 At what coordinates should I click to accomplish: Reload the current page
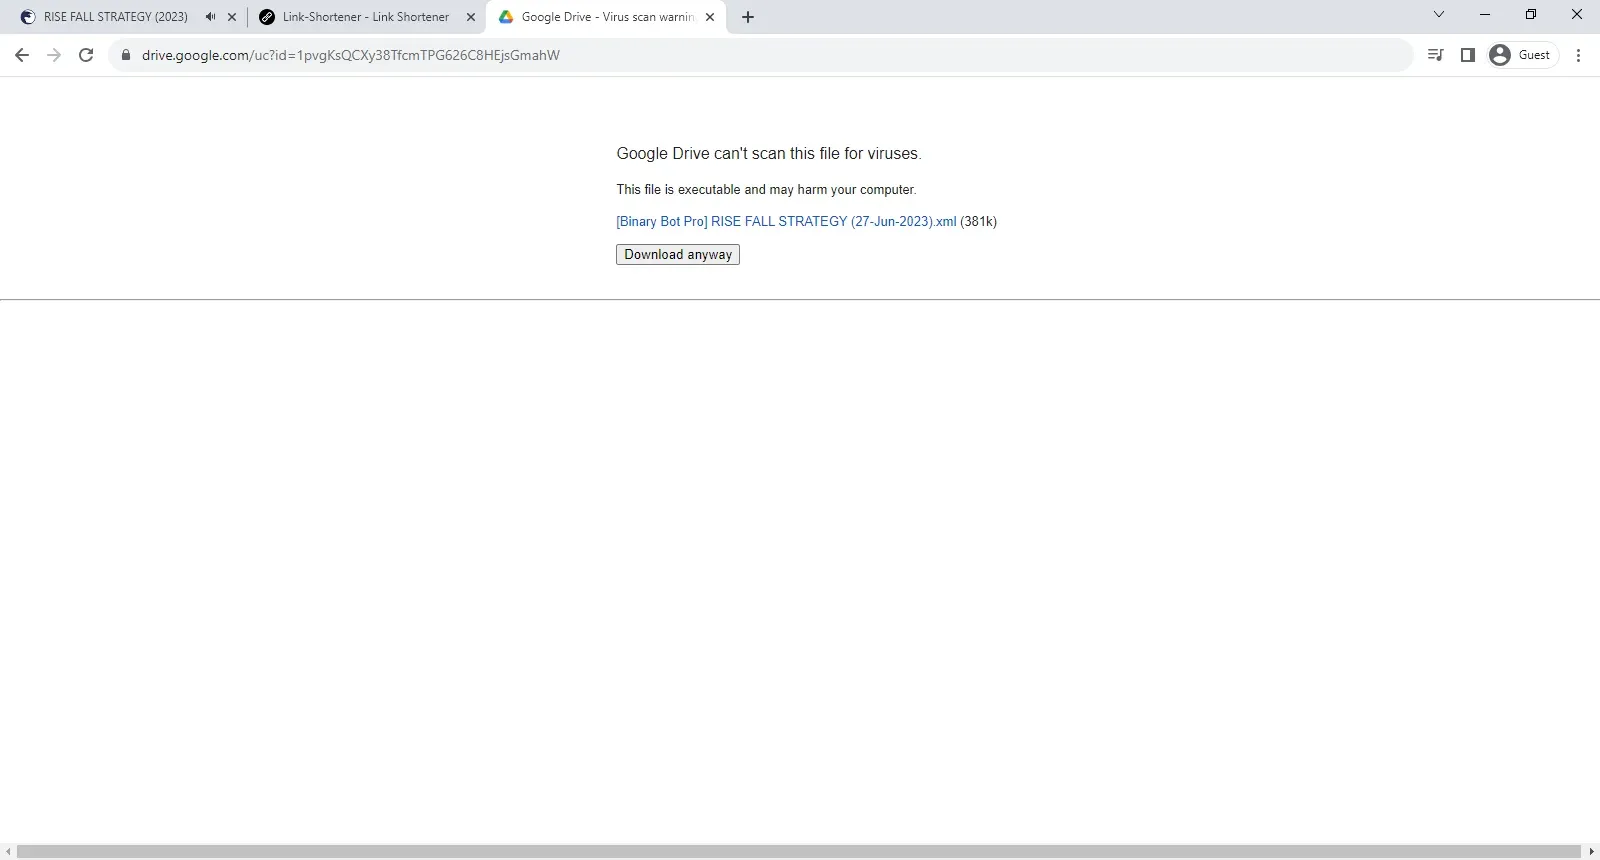pyautogui.click(x=86, y=55)
